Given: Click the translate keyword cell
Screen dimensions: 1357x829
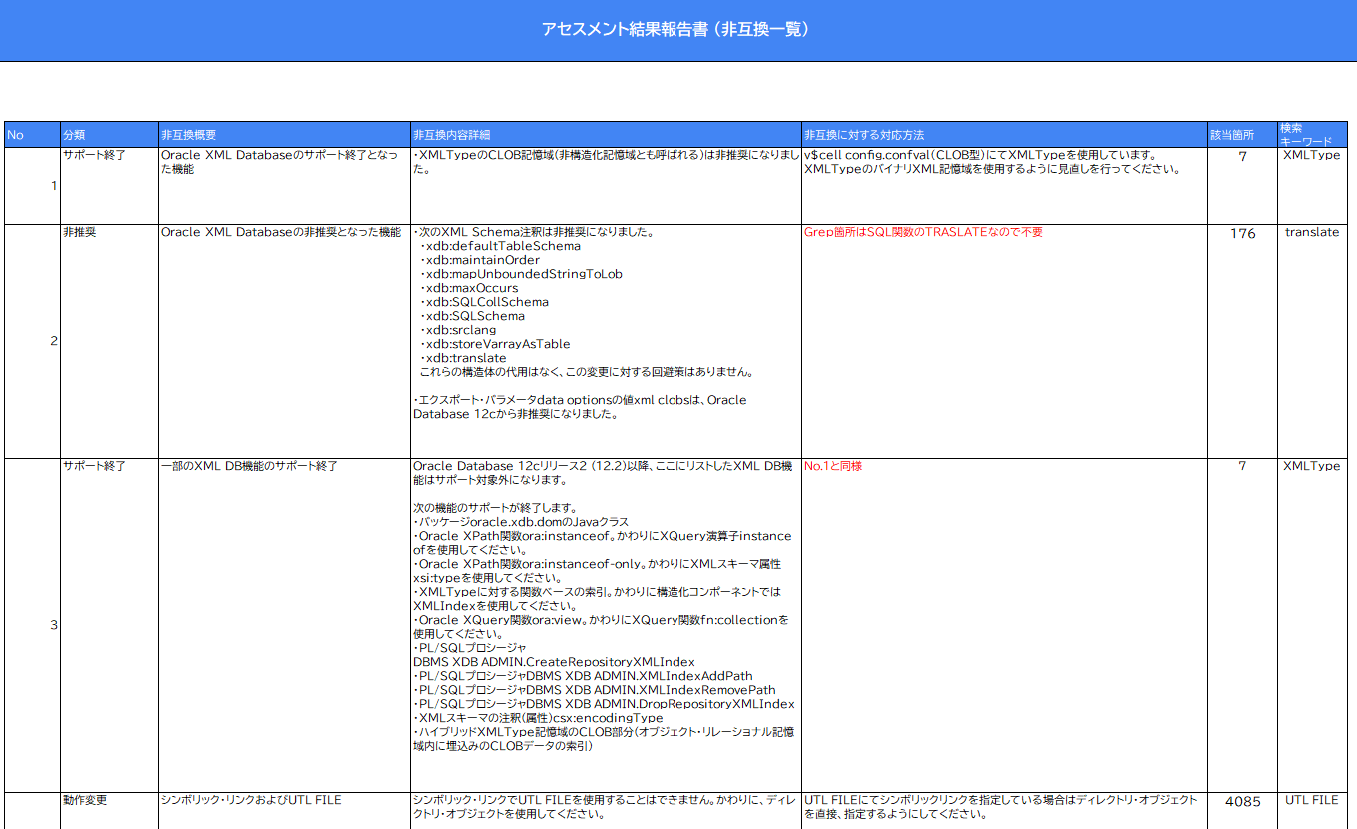Looking at the screenshot, I should (1312, 233).
